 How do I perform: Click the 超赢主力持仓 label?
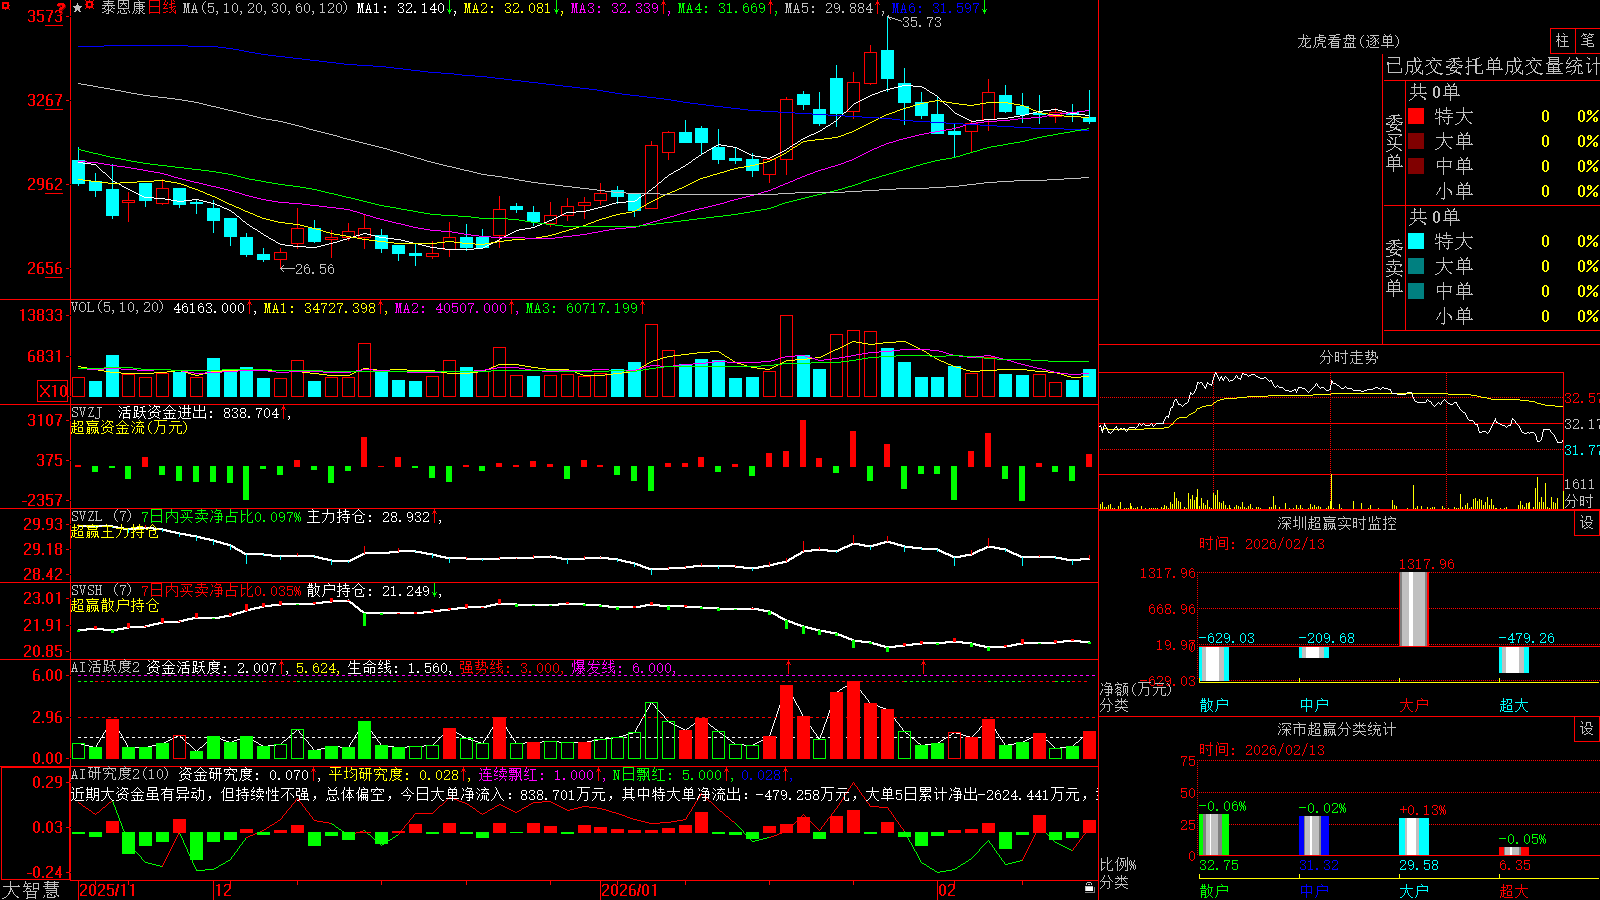coord(115,531)
